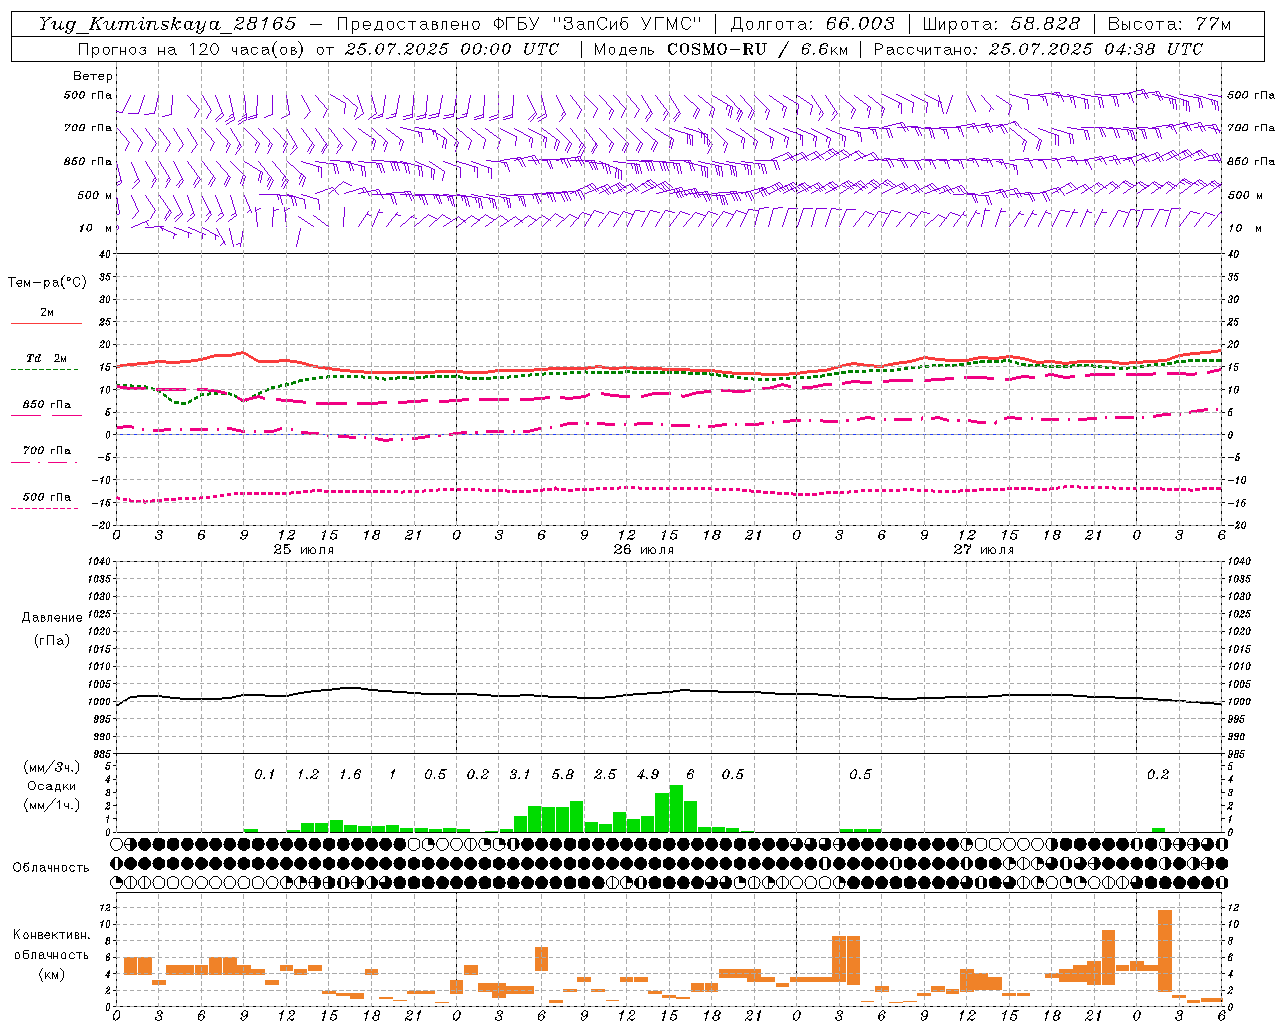Click the '25 июля' date label
Image resolution: width=1280 pixels, height=1024 pixels.
pyautogui.click(x=304, y=549)
